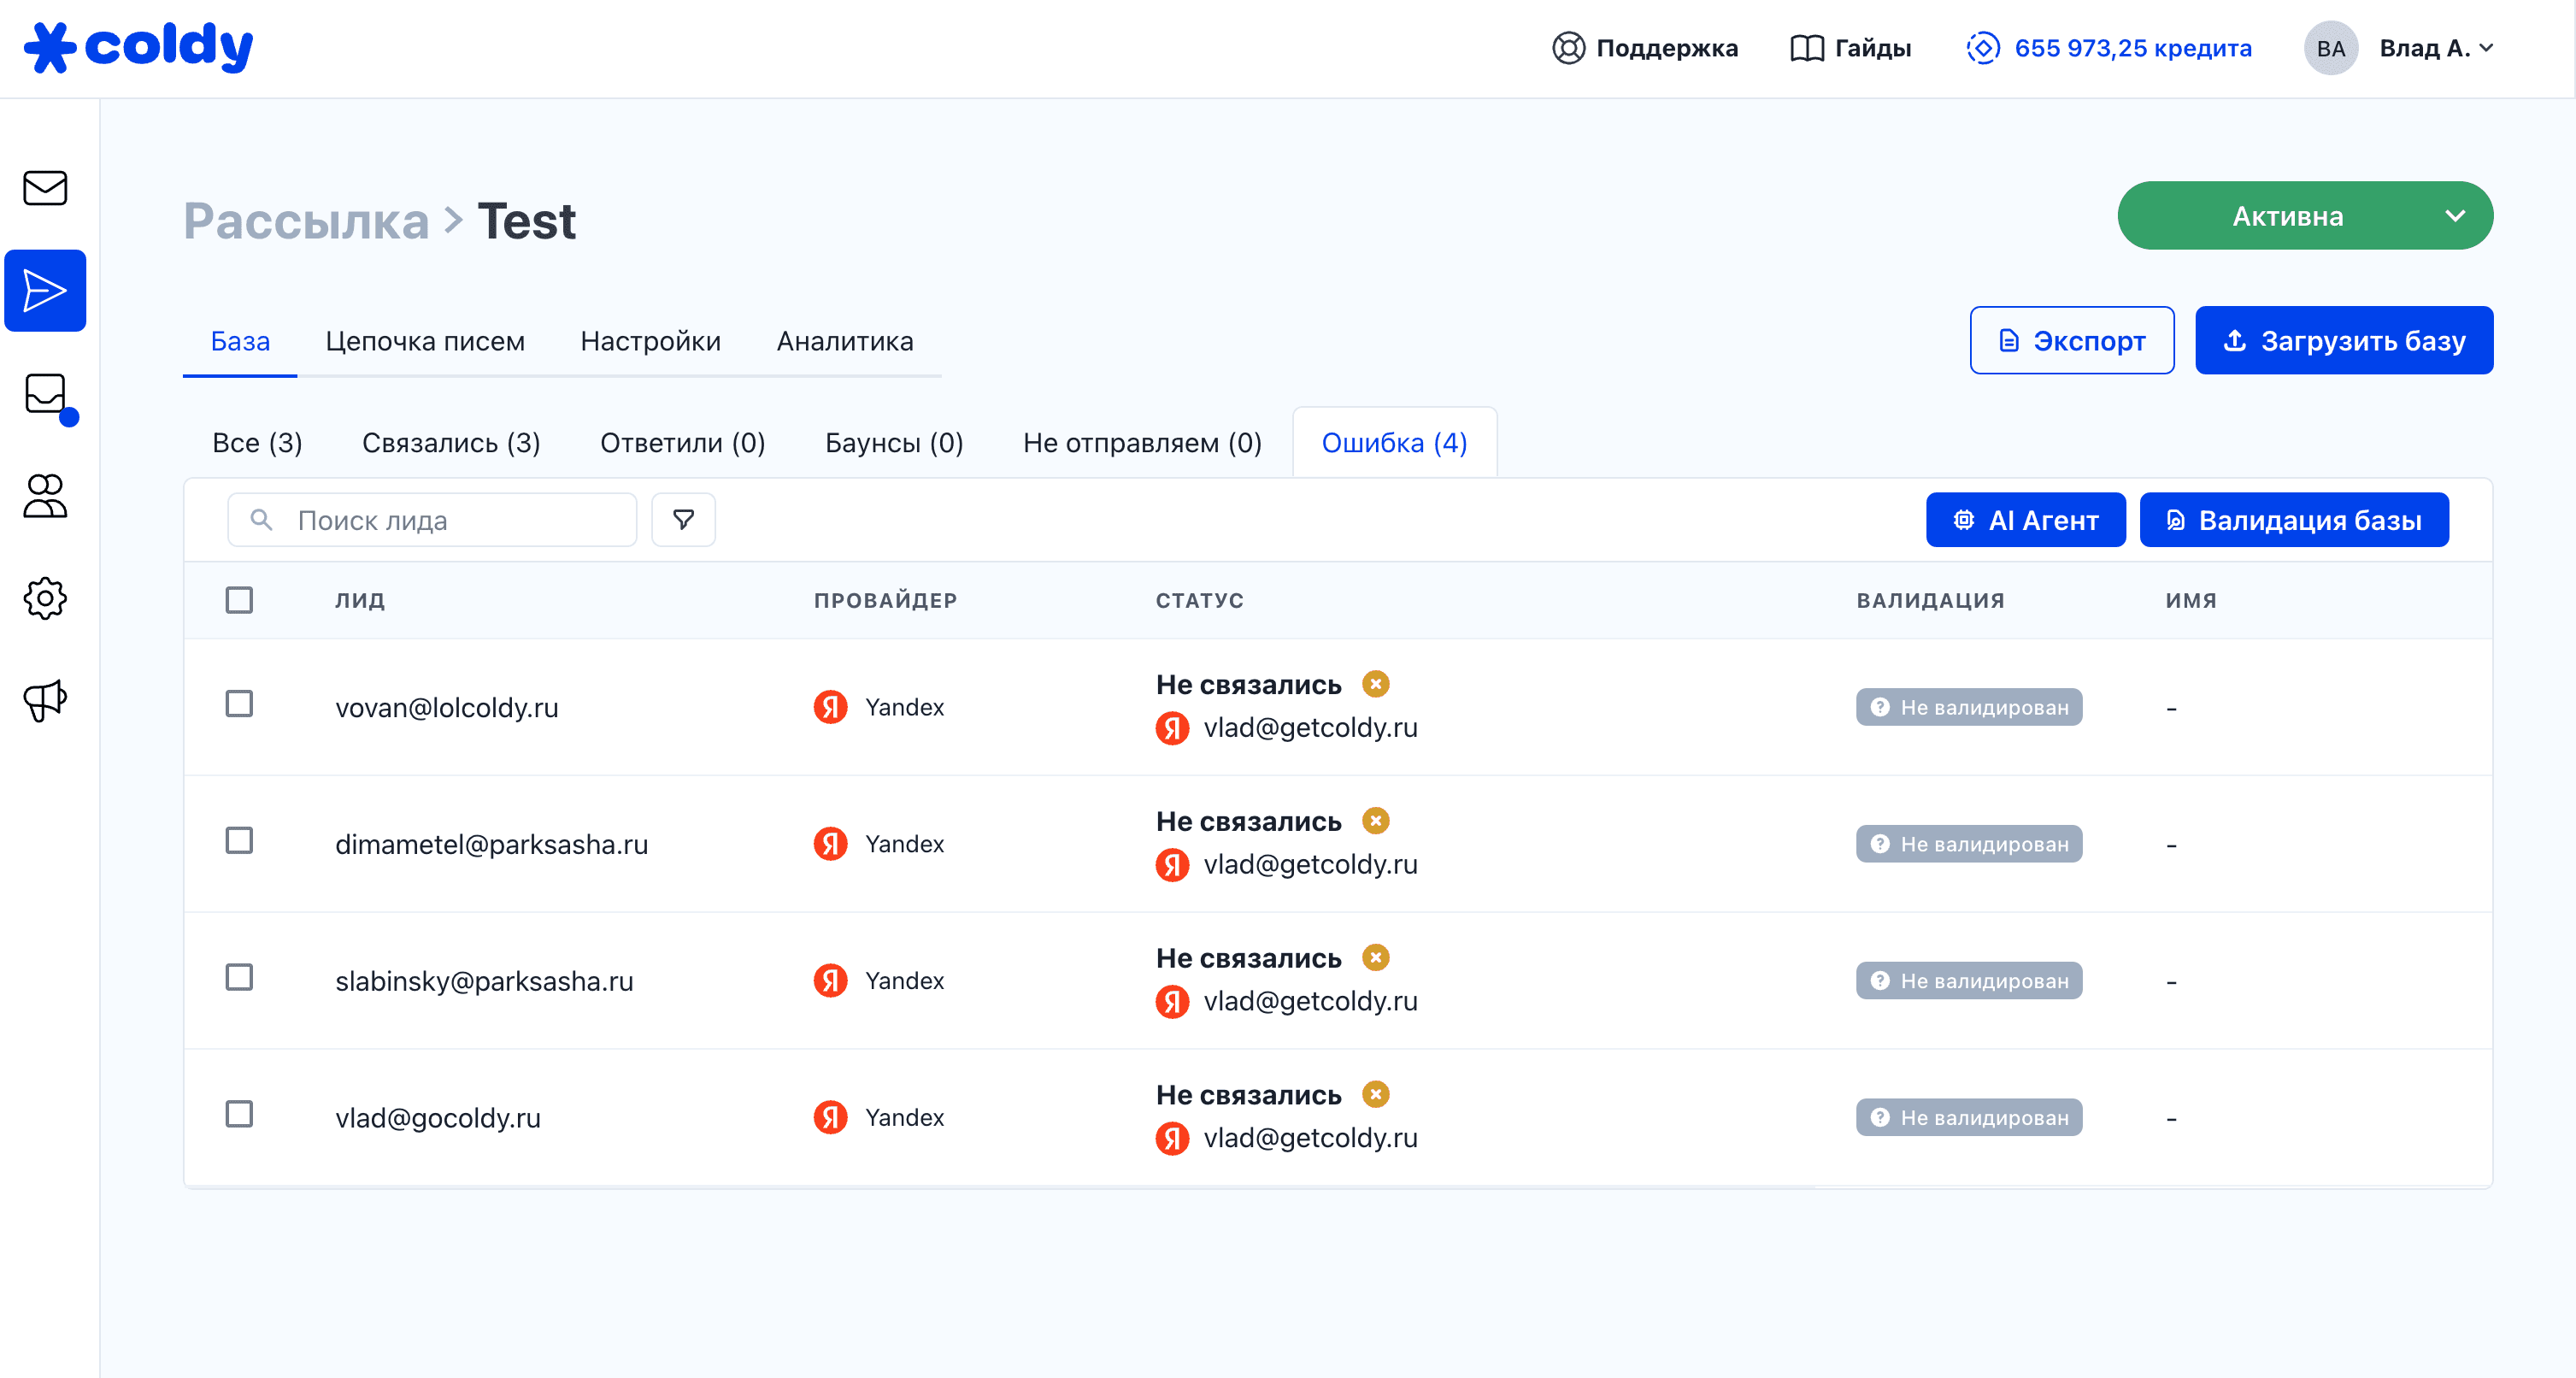2576x1378 pixels.
Task: Open the campaigns paper-plane sidebar icon
Action: (45, 291)
